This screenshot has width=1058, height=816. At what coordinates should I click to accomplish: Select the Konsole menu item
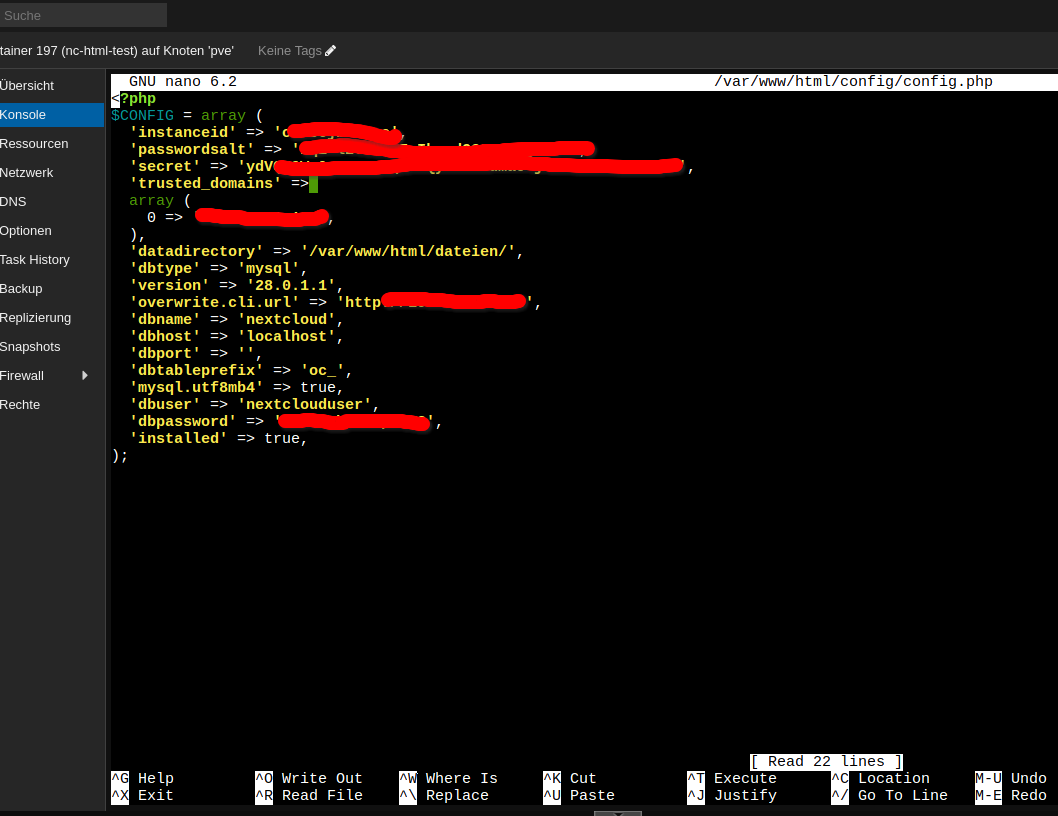23,115
